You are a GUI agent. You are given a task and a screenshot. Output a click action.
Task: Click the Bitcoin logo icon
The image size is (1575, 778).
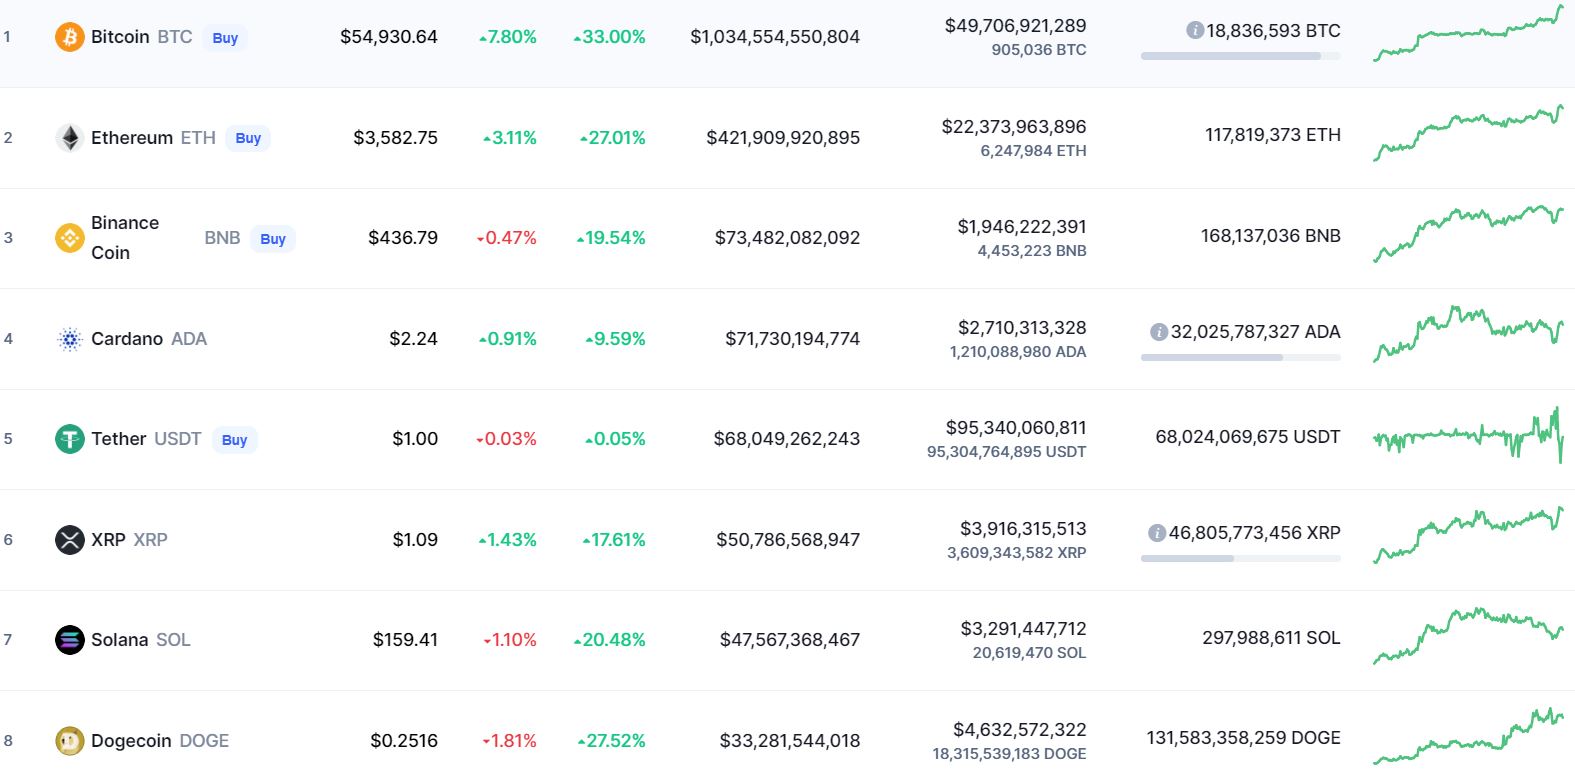pos(69,37)
